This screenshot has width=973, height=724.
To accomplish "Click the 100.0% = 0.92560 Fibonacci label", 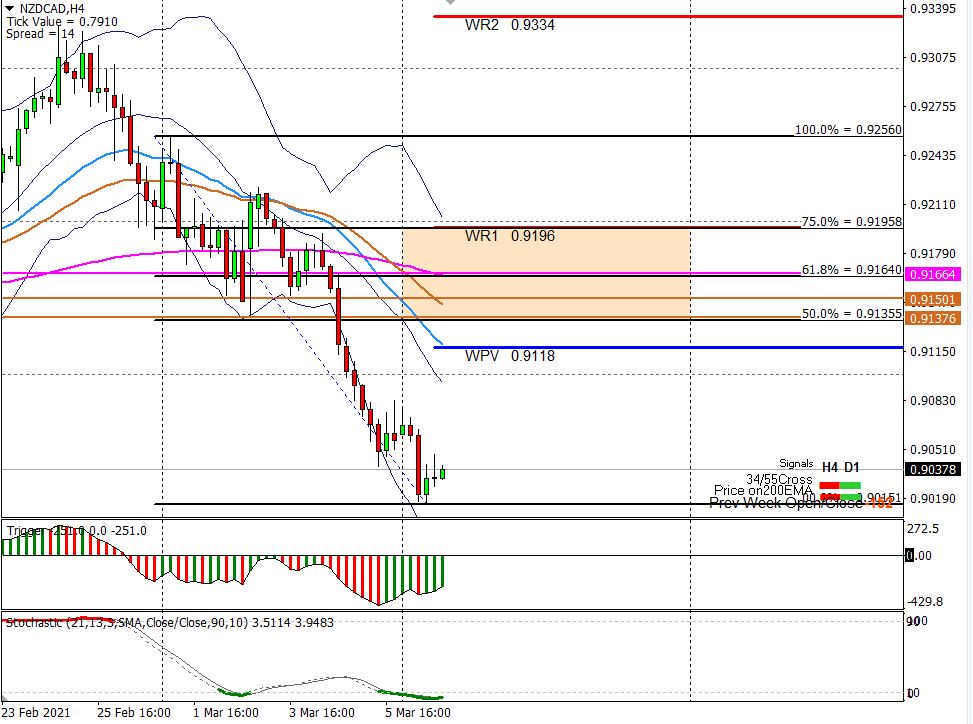I will [848, 130].
